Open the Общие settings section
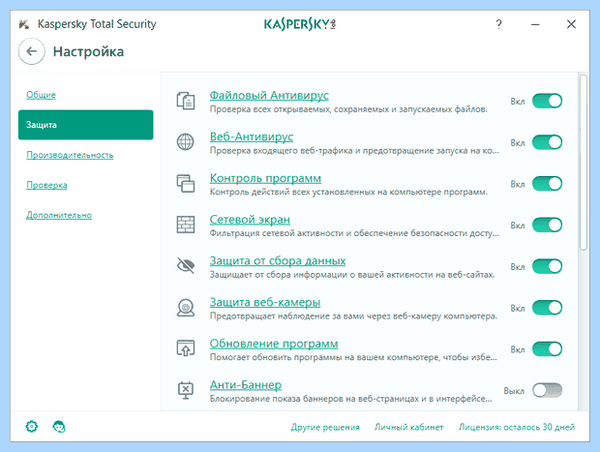 [x=41, y=95]
